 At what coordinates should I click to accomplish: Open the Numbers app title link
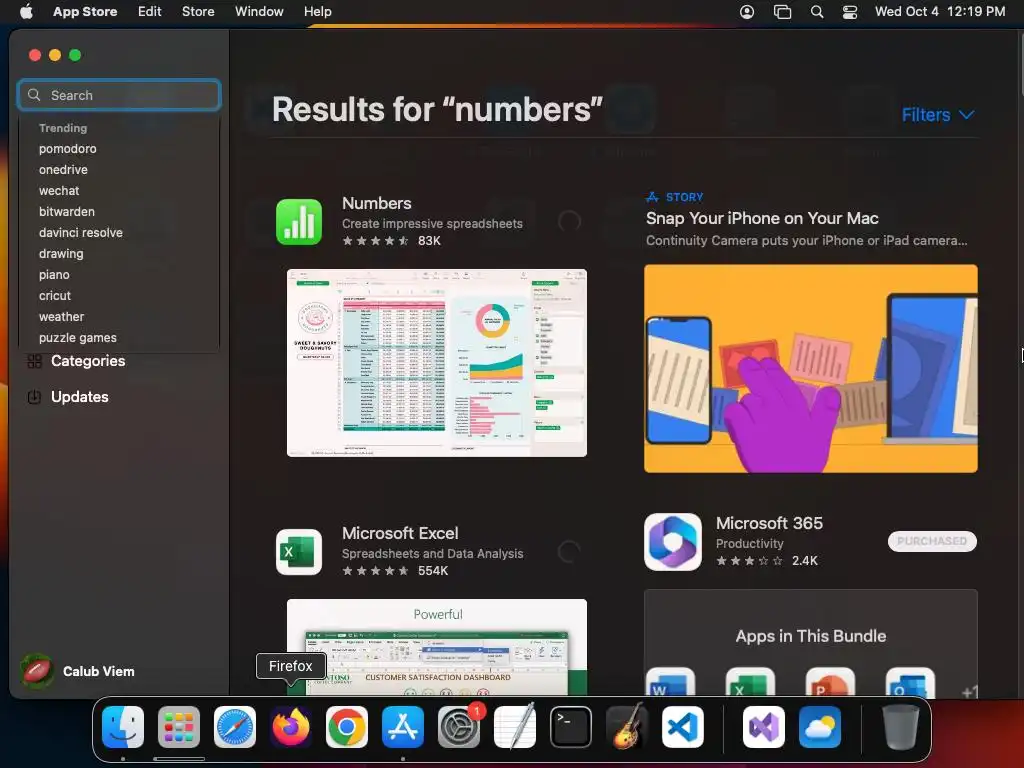[x=377, y=203]
